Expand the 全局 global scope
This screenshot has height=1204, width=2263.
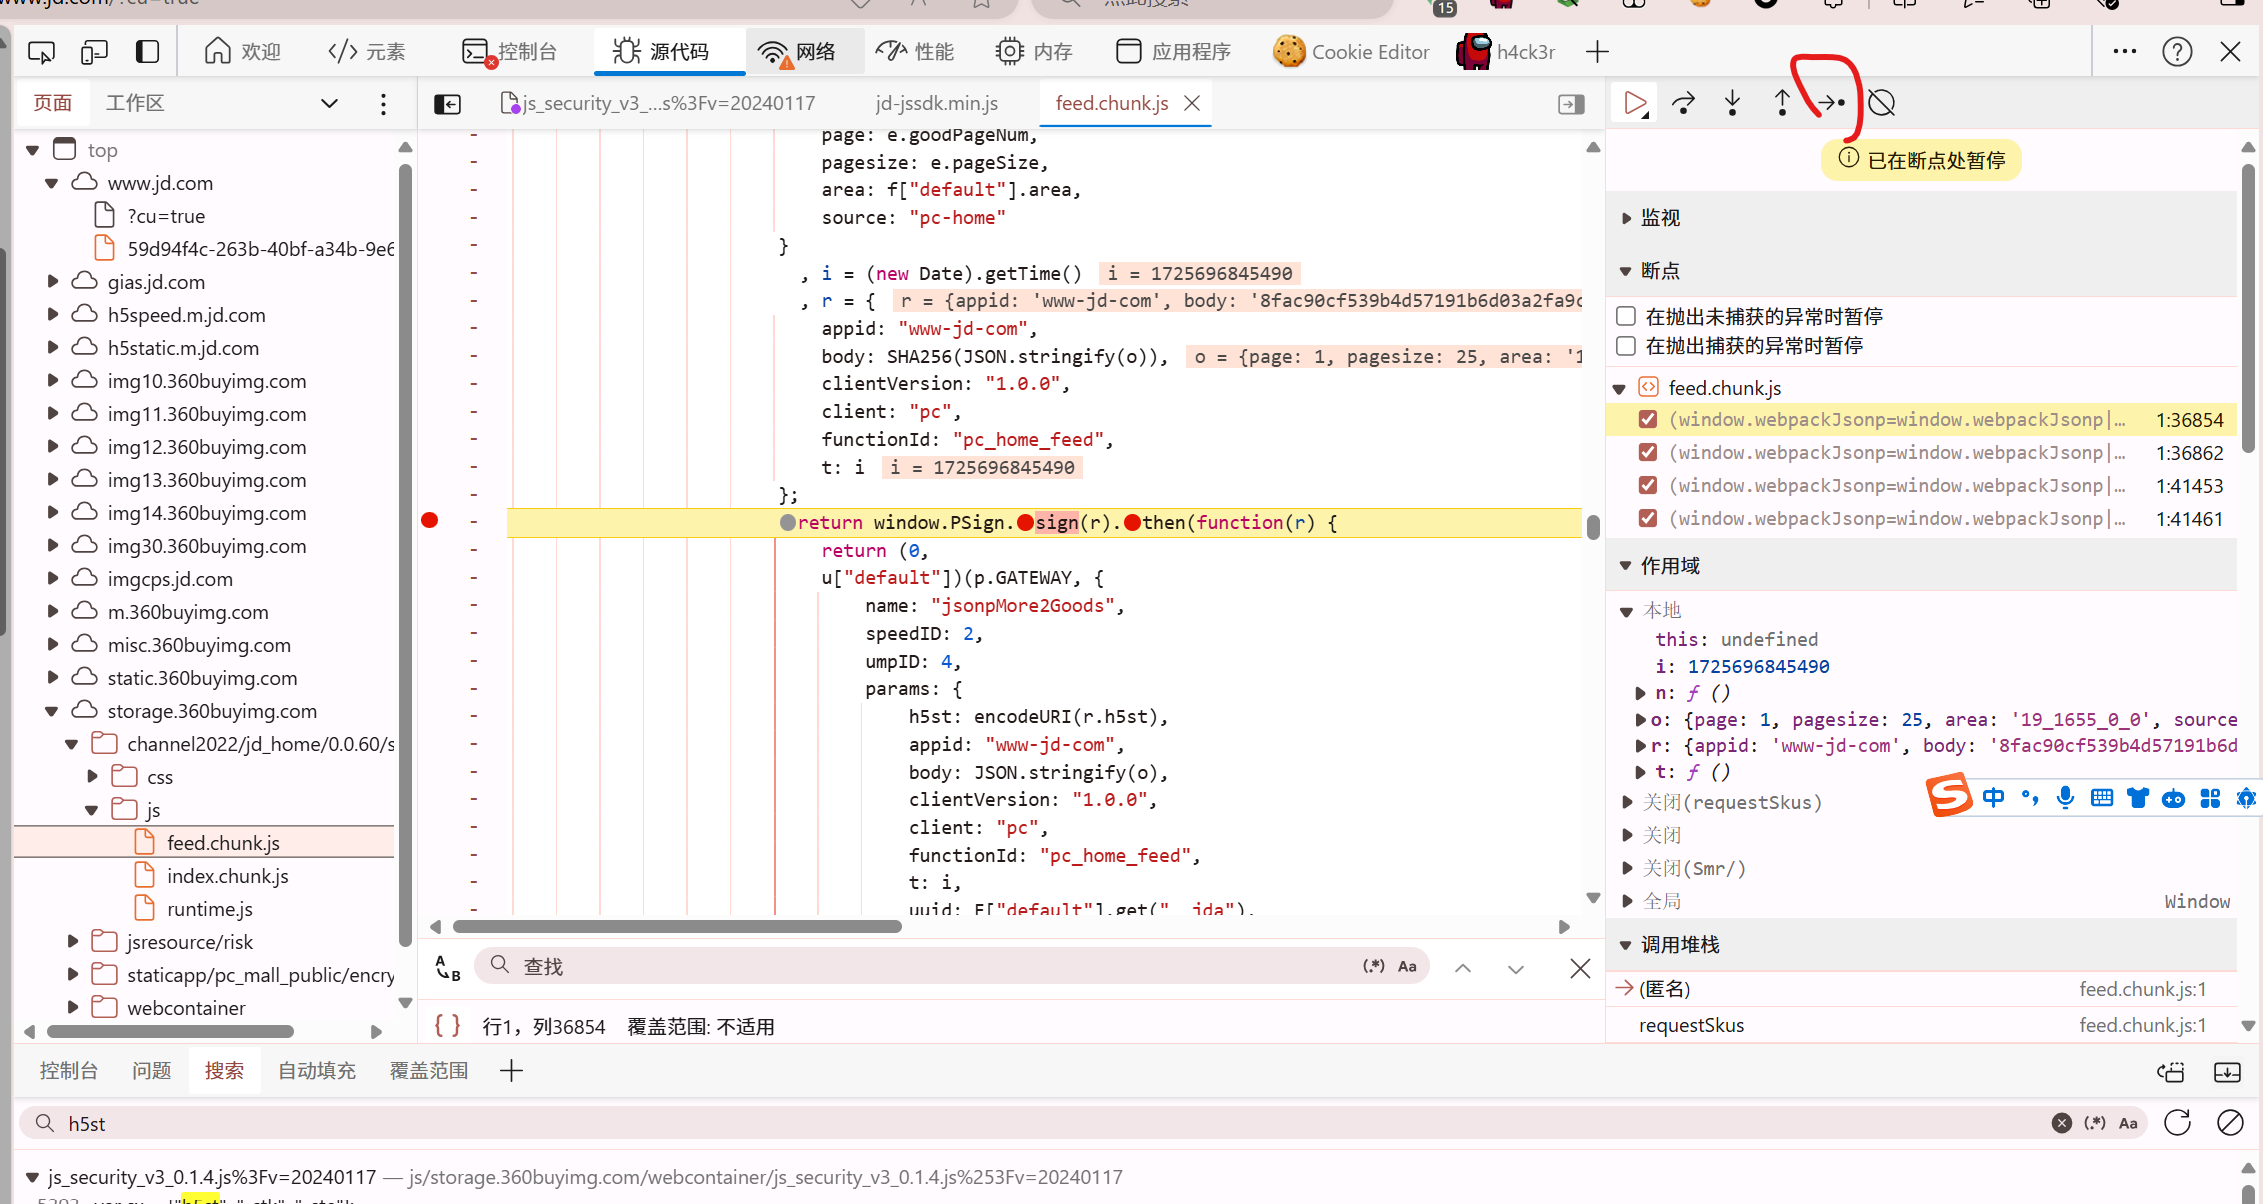[1627, 901]
